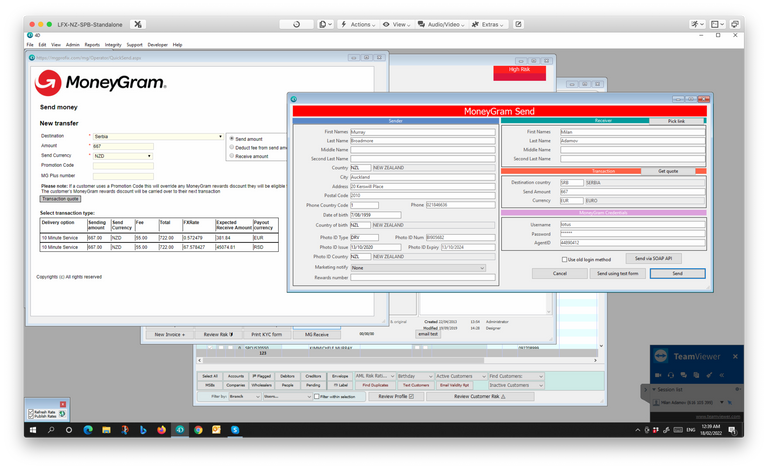The image size is (768, 469).
Task: Click the Find Duplicates button
Action: 375,385
